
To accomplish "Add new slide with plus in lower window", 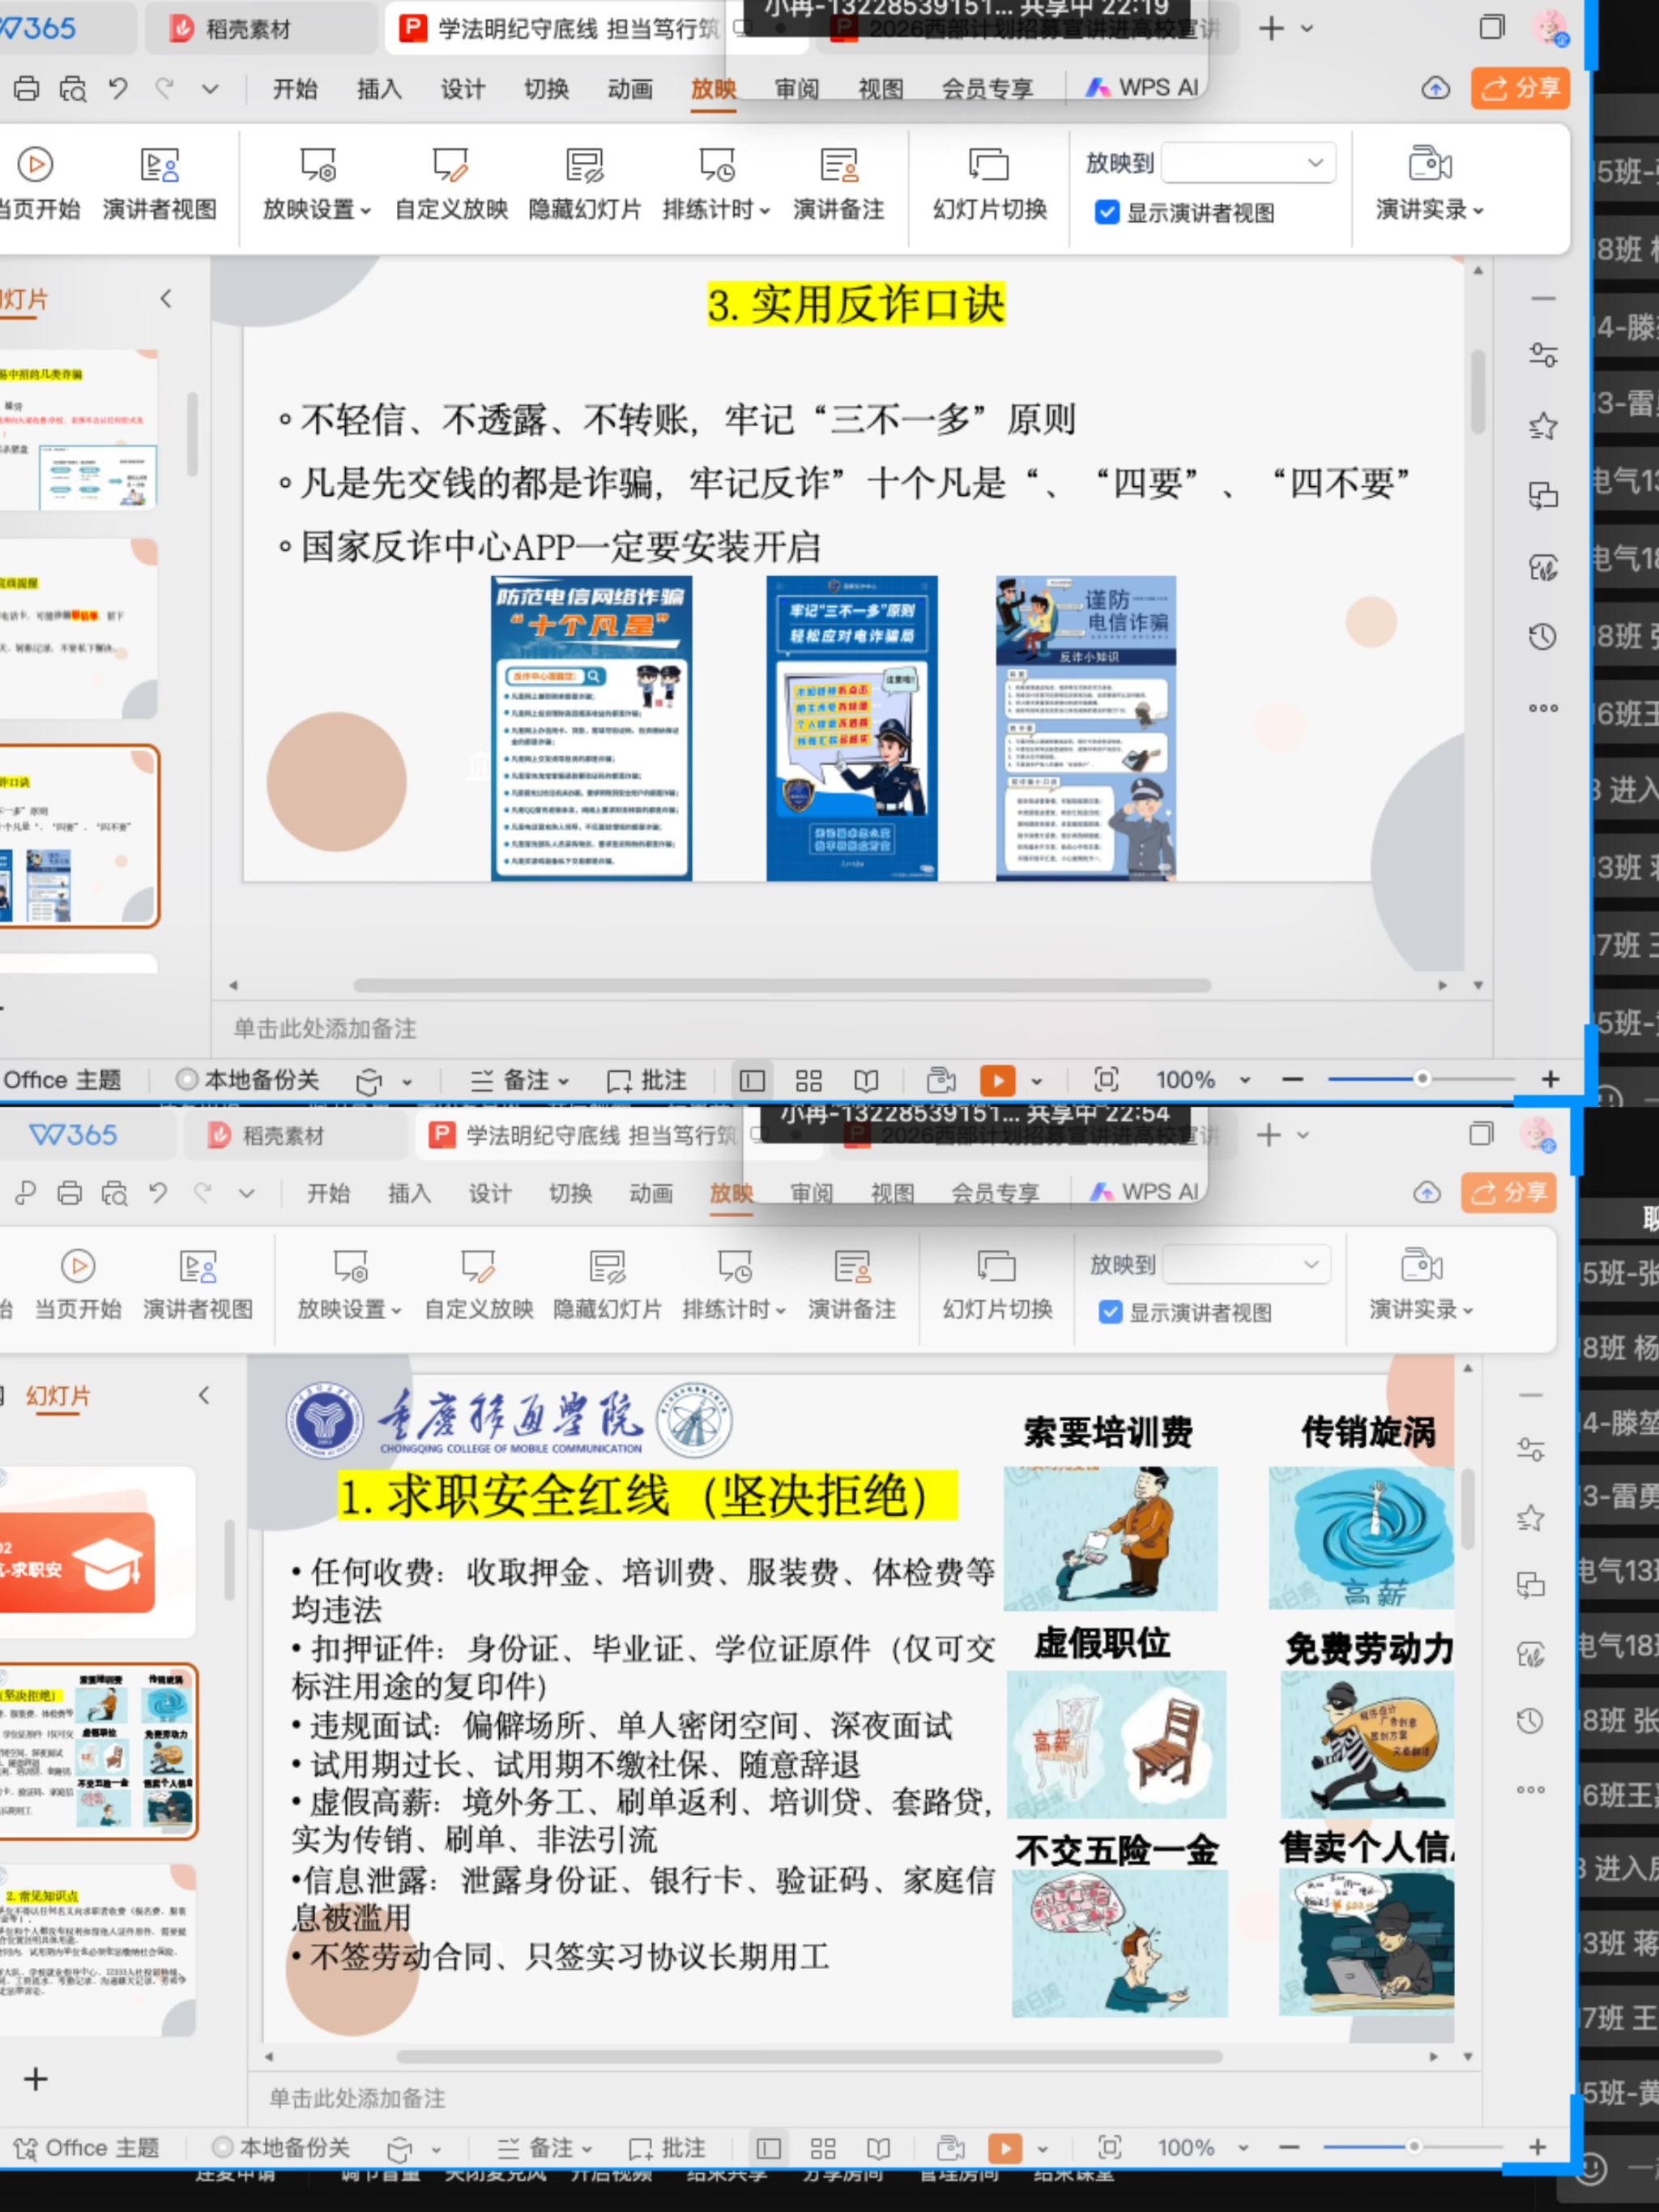I will tap(36, 2079).
